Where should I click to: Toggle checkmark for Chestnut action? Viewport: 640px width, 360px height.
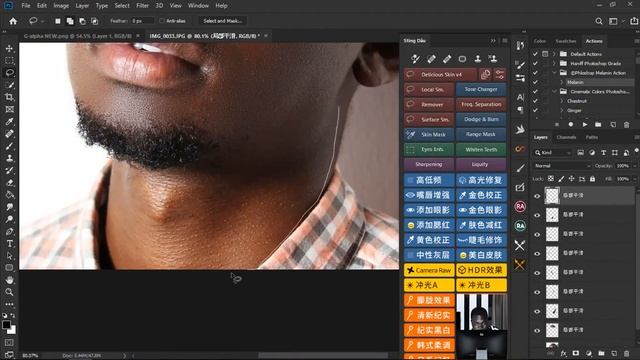[535, 101]
